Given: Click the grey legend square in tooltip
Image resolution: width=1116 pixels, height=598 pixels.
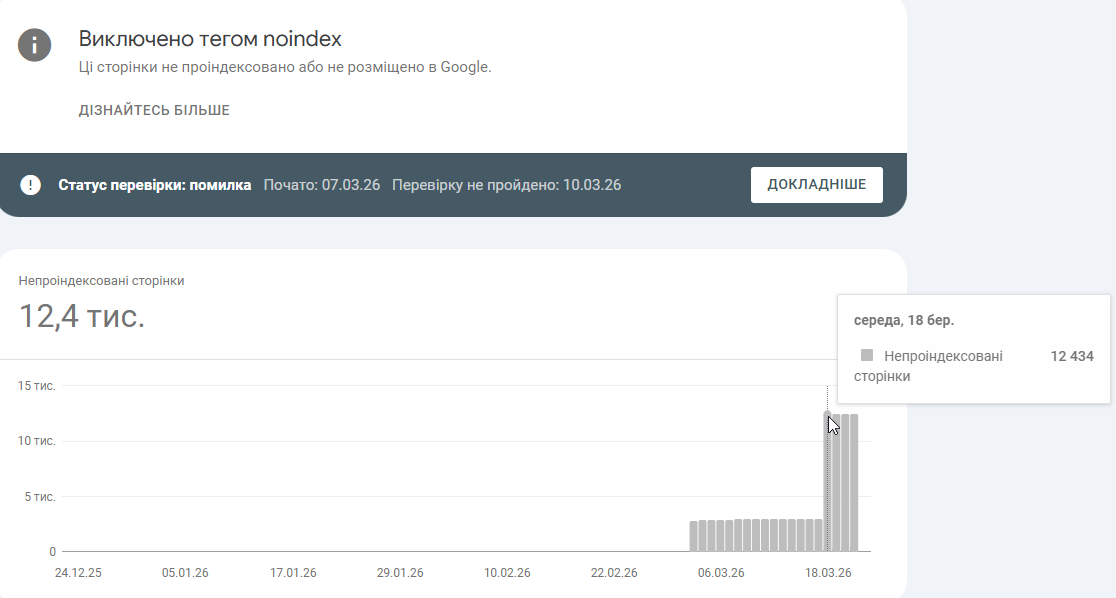Looking at the screenshot, I should 867,355.
